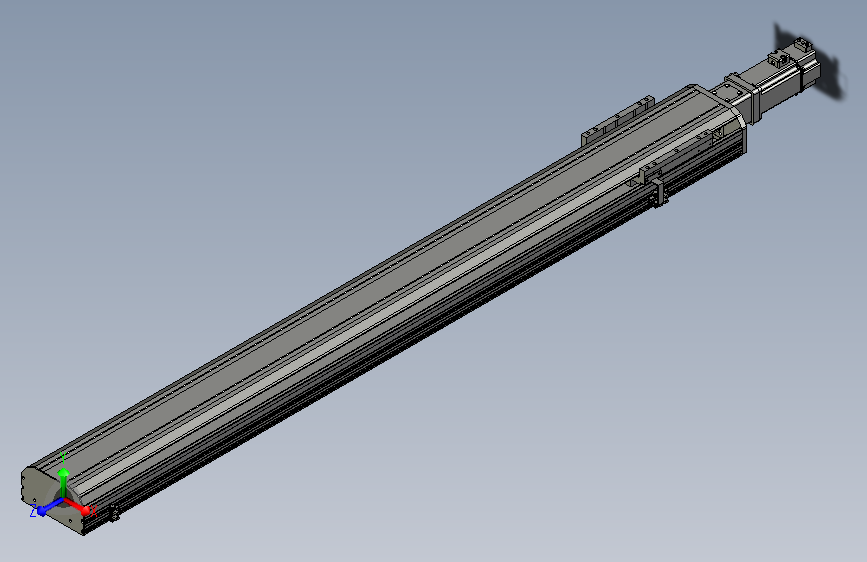Select the mounting block behind the rail top

(x=618, y=121)
